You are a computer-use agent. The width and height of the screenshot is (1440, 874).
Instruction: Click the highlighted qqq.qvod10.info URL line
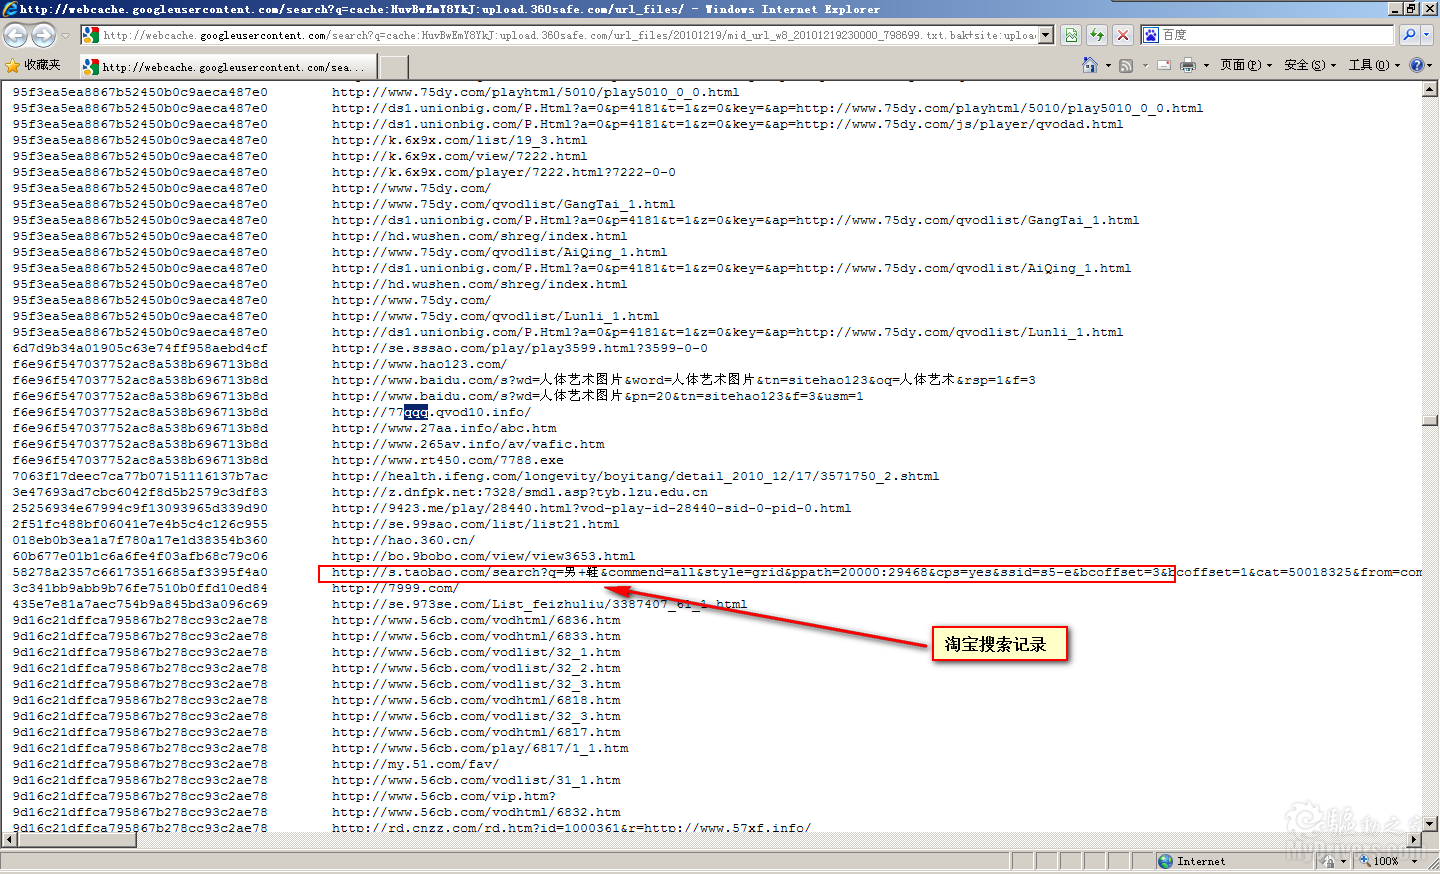click(x=431, y=412)
